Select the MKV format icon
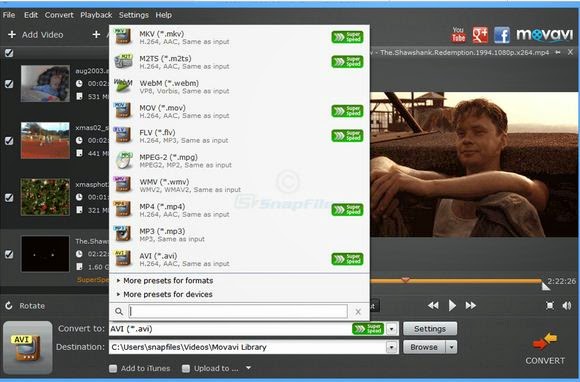Image resolution: width=580 pixels, height=382 pixels. pos(123,37)
